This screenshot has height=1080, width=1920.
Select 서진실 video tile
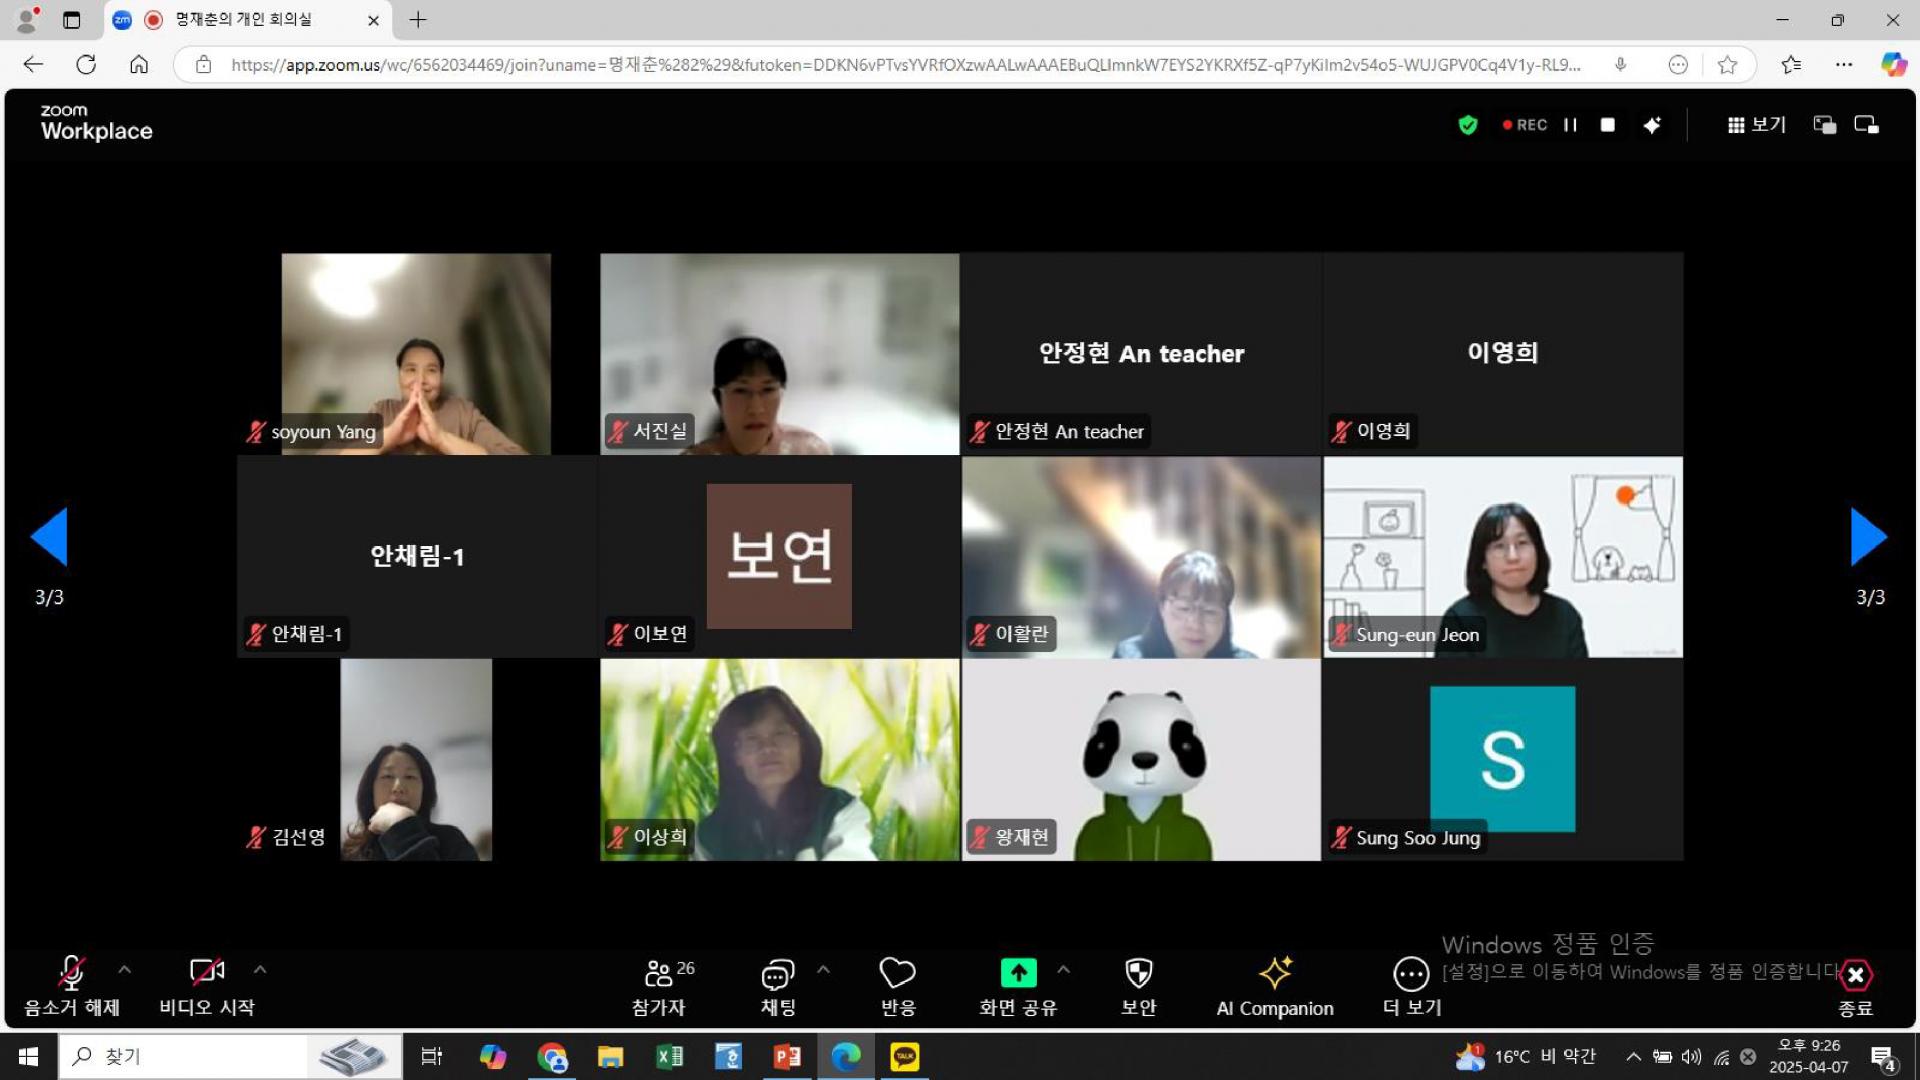(x=779, y=354)
